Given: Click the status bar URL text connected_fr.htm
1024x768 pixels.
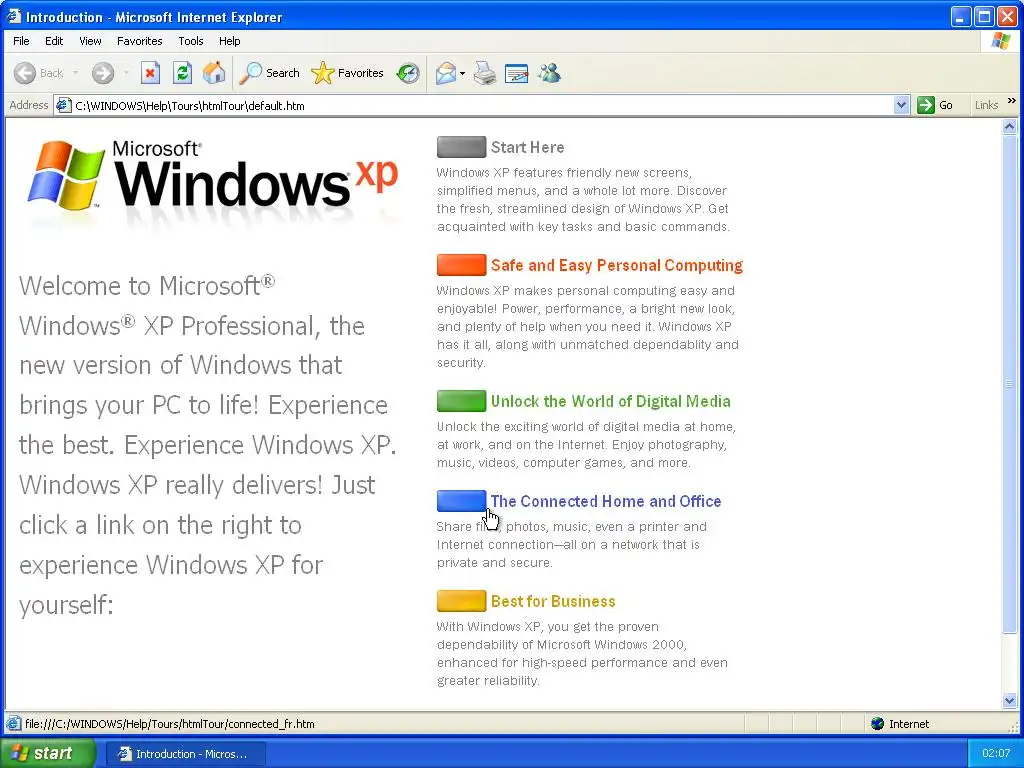Looking at the screenshot, I should click(170, 724).
